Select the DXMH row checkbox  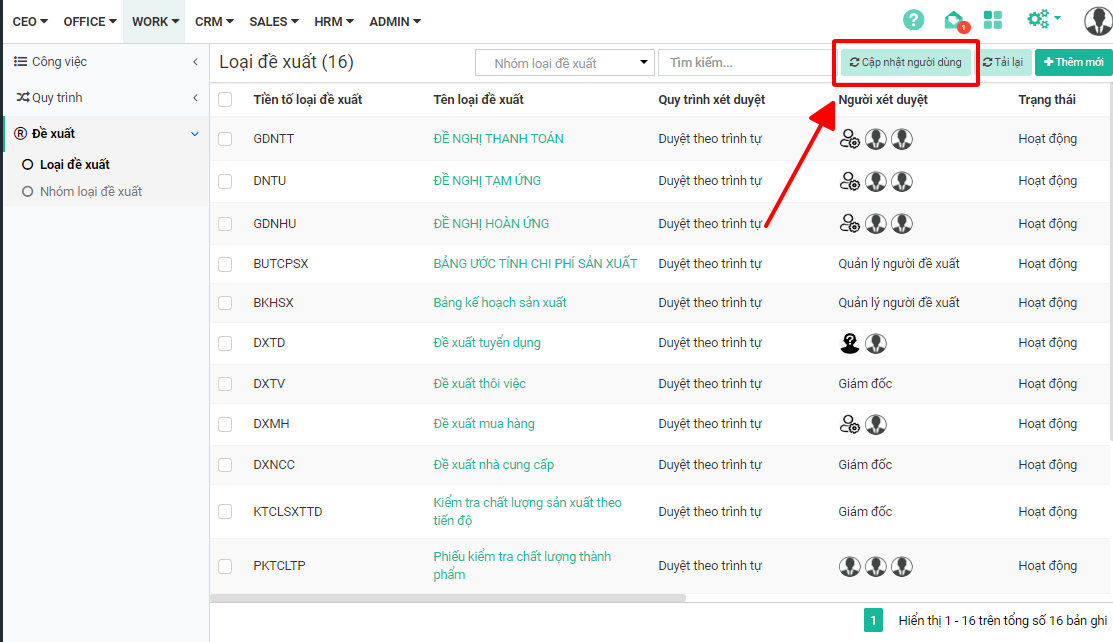[225, 424]
